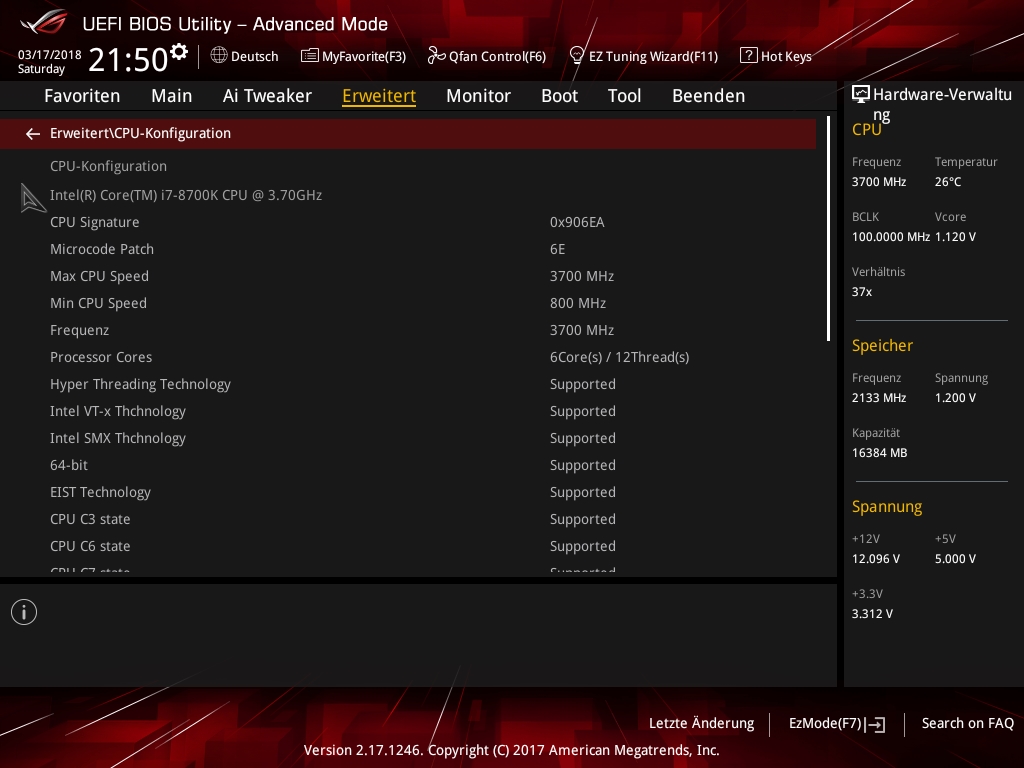Select the Erweitert tab
The width and height of the screenshot is (1024, 768).
tap(379, 96)
